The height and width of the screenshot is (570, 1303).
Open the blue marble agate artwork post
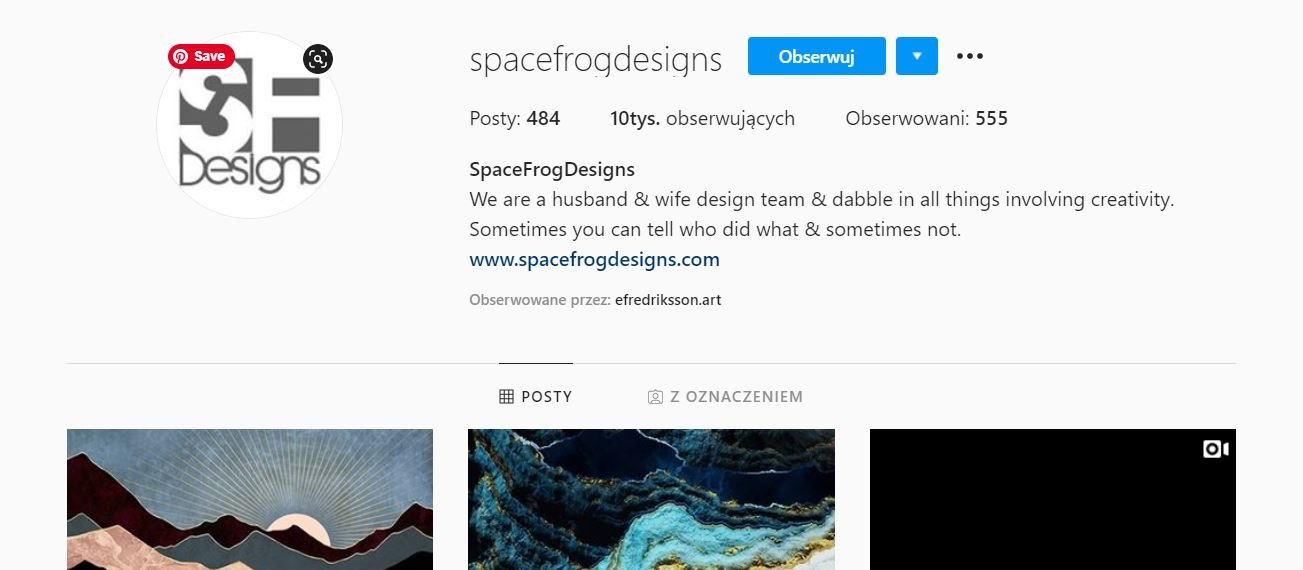point(651,499)
